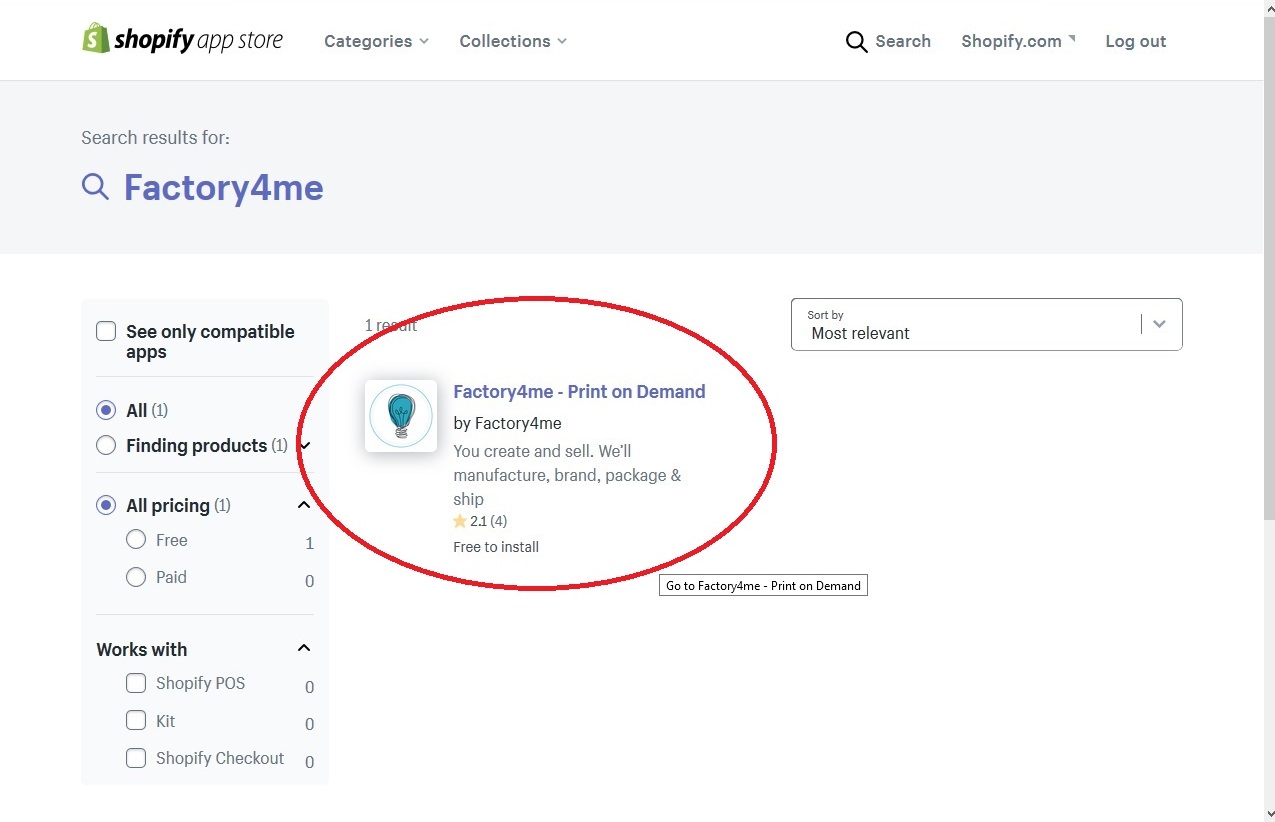The height and width of the screenshot is (822, 1275).
Task: Select the Paid pricing option
Action: [x=136, y=577]
